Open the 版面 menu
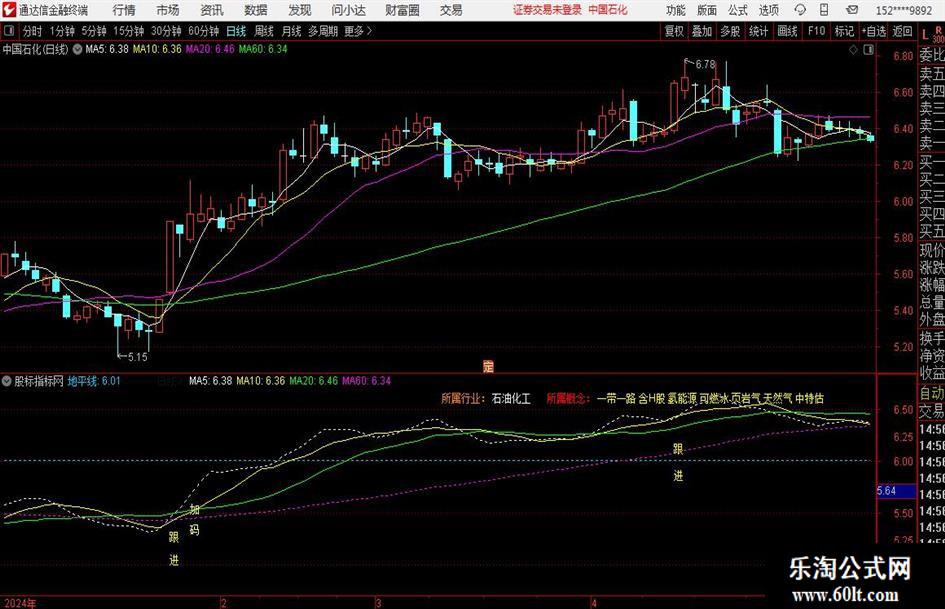This screenshot has width=945, height=609. pyautogui.click(x=706, y=10)
